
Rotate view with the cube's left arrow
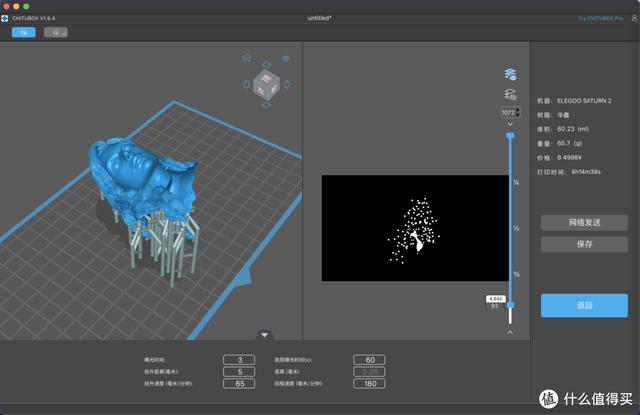point(245,83)
